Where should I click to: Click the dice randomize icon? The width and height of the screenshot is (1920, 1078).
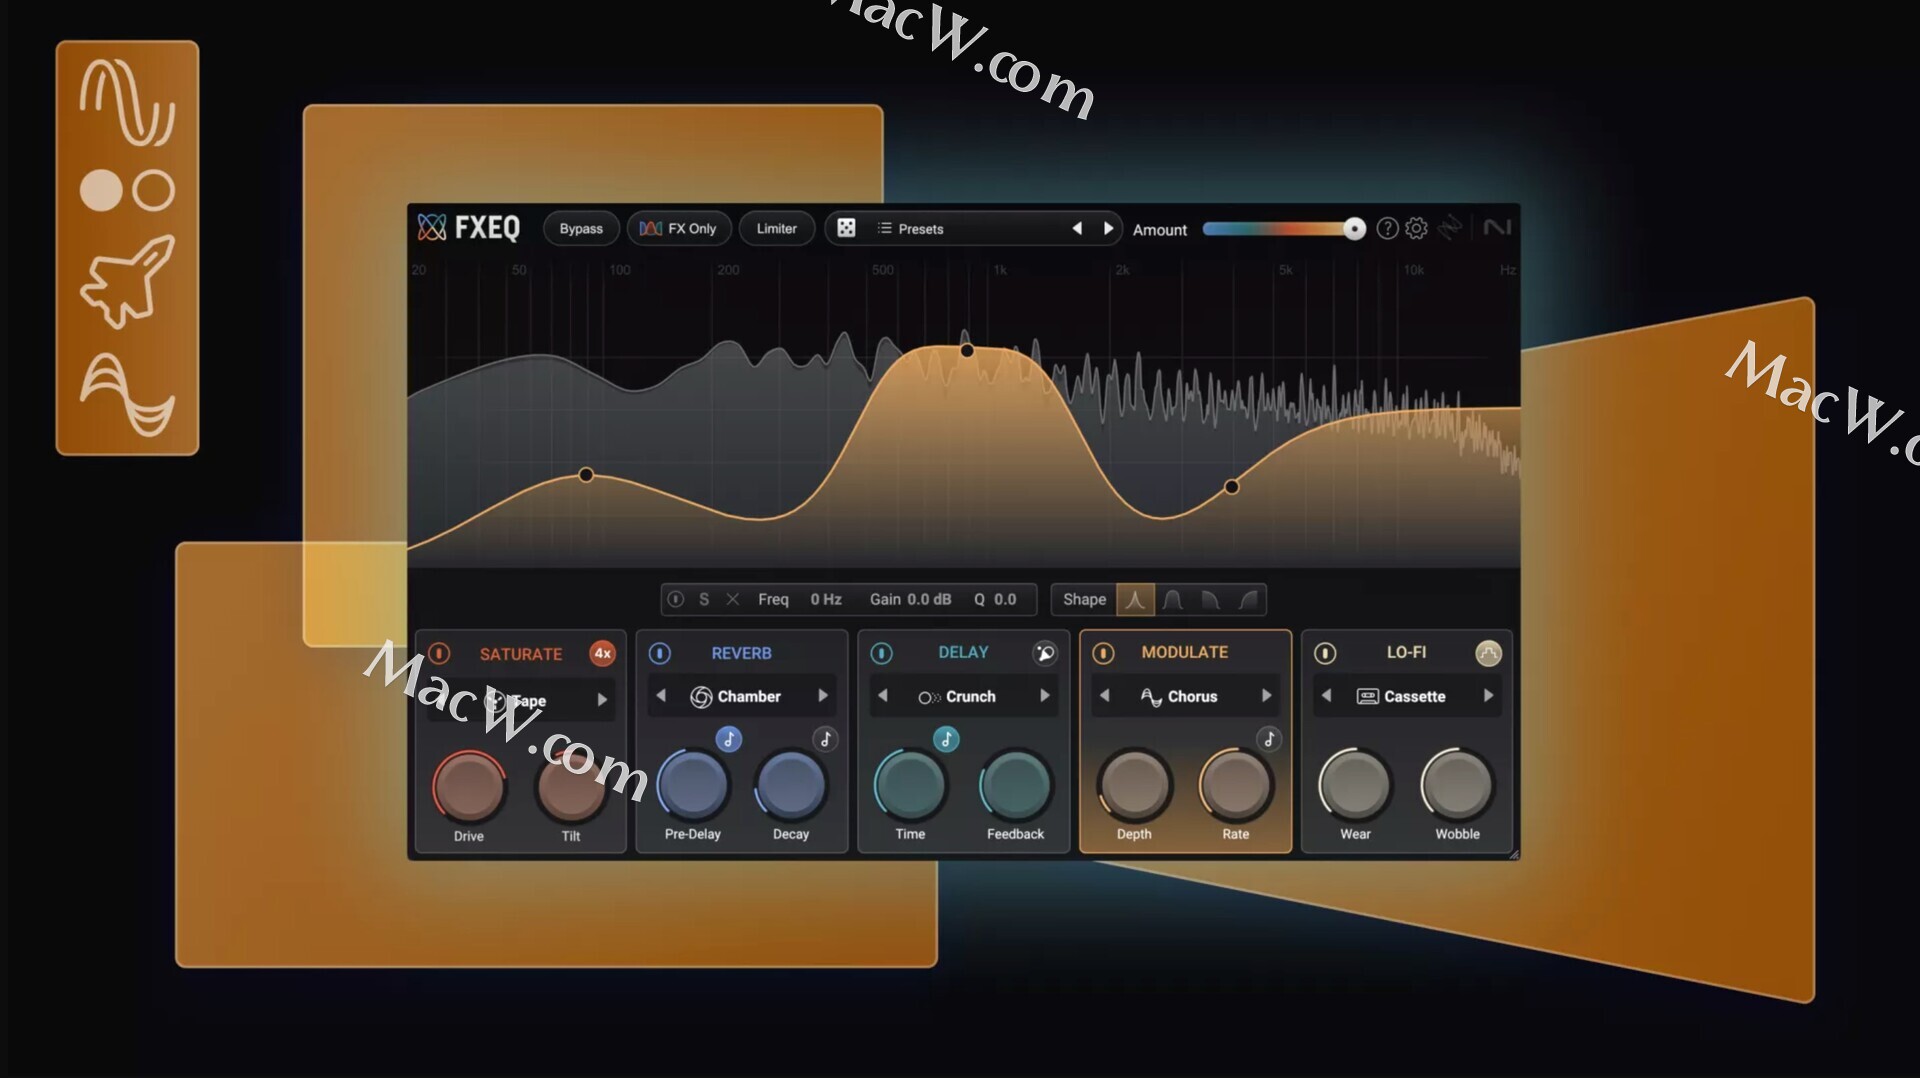pos(846,228)
